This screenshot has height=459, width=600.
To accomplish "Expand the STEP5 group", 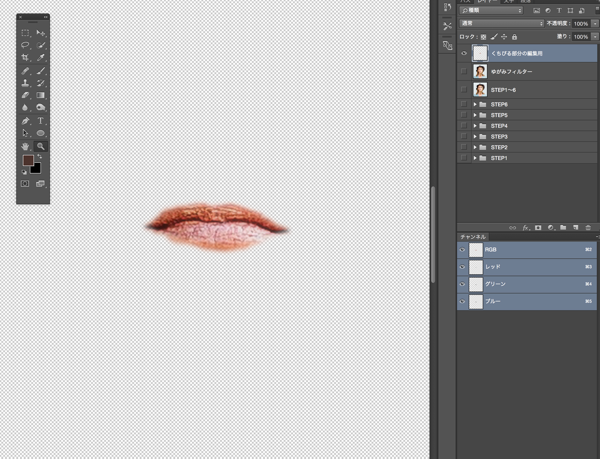I will click(475, 115).
